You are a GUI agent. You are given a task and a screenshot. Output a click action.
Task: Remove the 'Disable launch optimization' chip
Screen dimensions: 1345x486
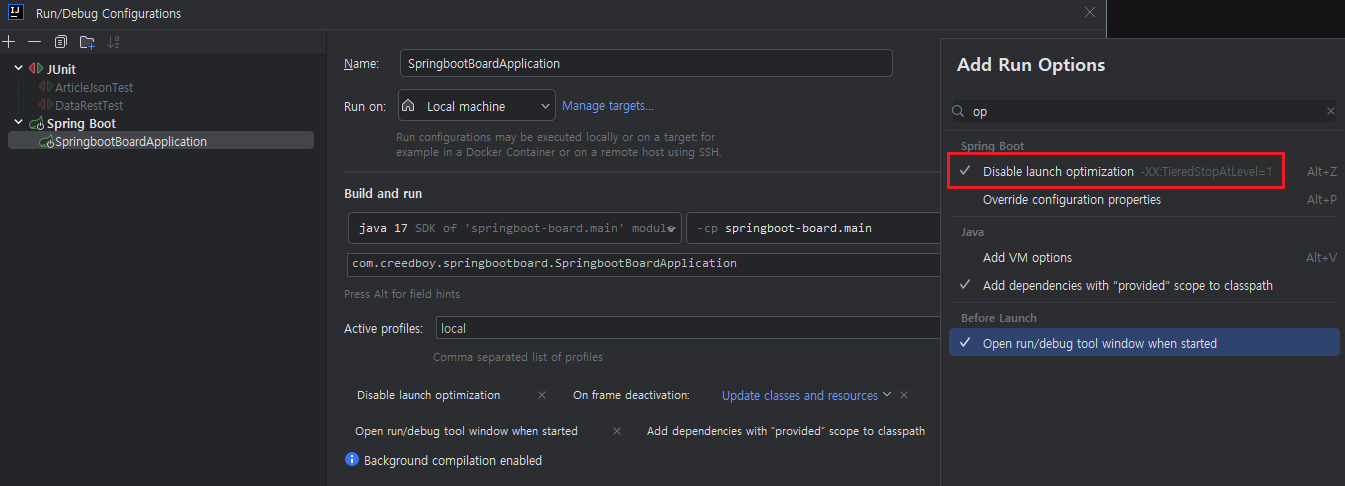pos(542,395)
